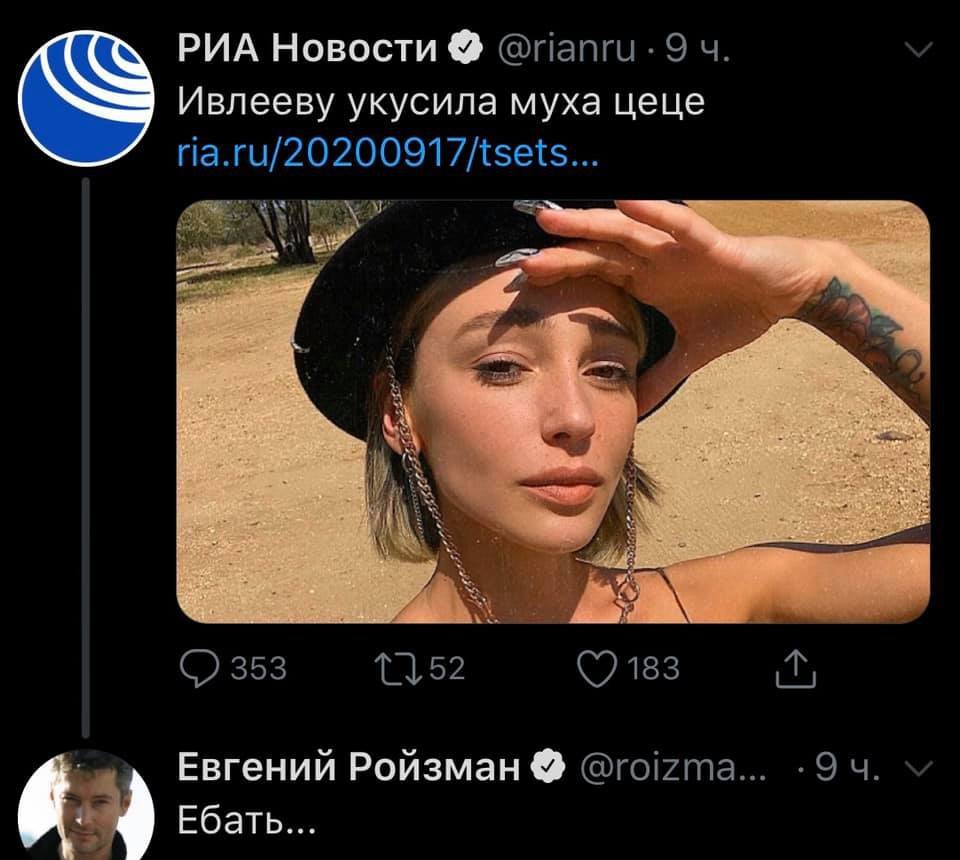View the attached photo of woman in hat

point(553,411)
